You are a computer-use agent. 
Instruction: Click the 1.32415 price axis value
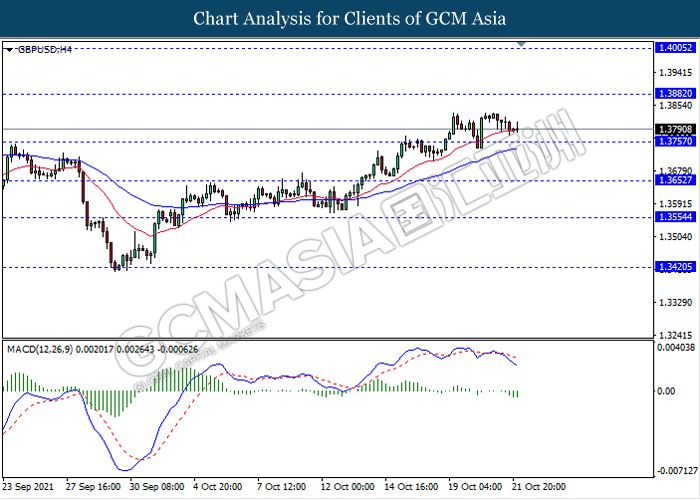(675, 335)
